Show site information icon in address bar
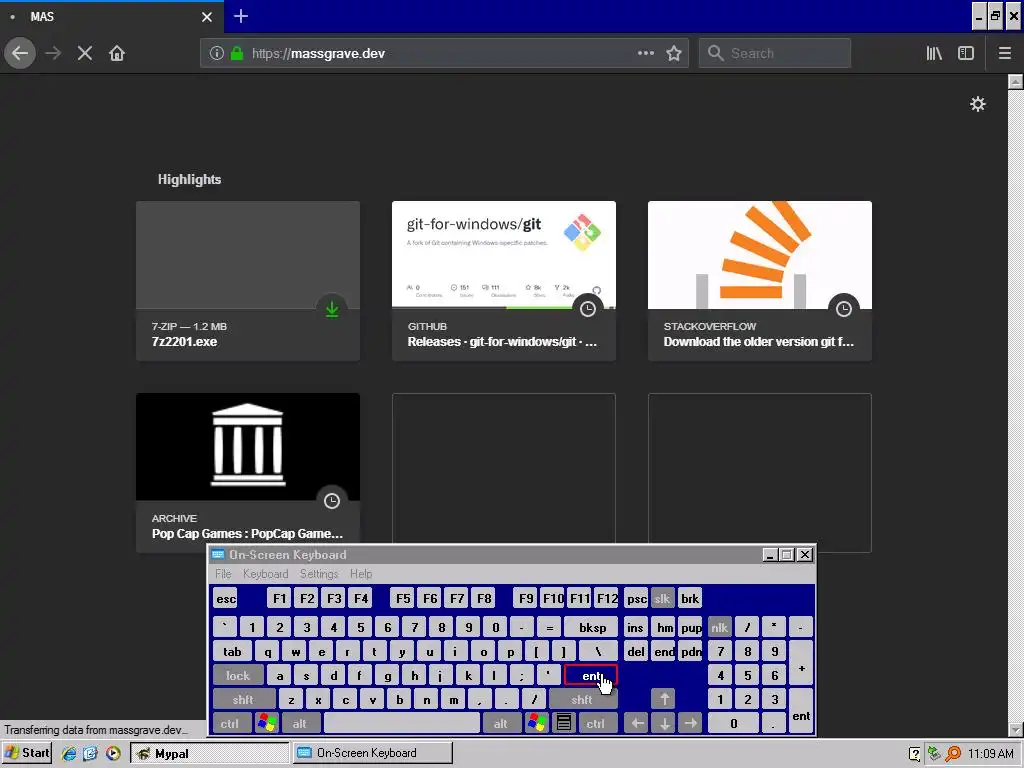Image resolution: width=1024 pixels, height=768 pixels. (217, 54)
